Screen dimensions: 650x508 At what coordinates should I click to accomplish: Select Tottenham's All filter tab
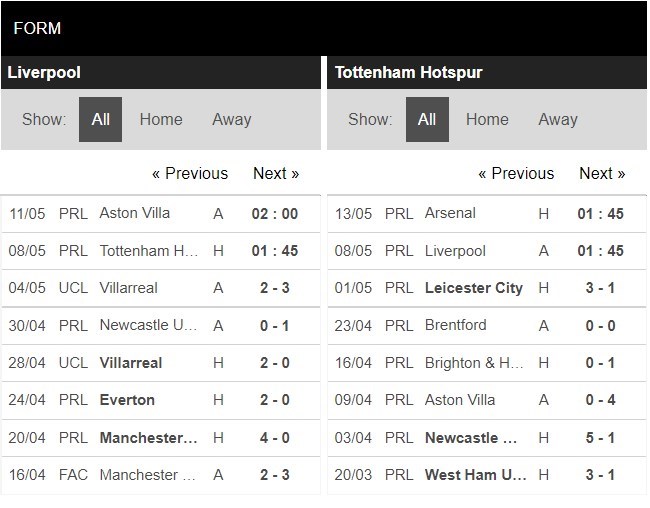pyautogui.click(x=427, y=119)
